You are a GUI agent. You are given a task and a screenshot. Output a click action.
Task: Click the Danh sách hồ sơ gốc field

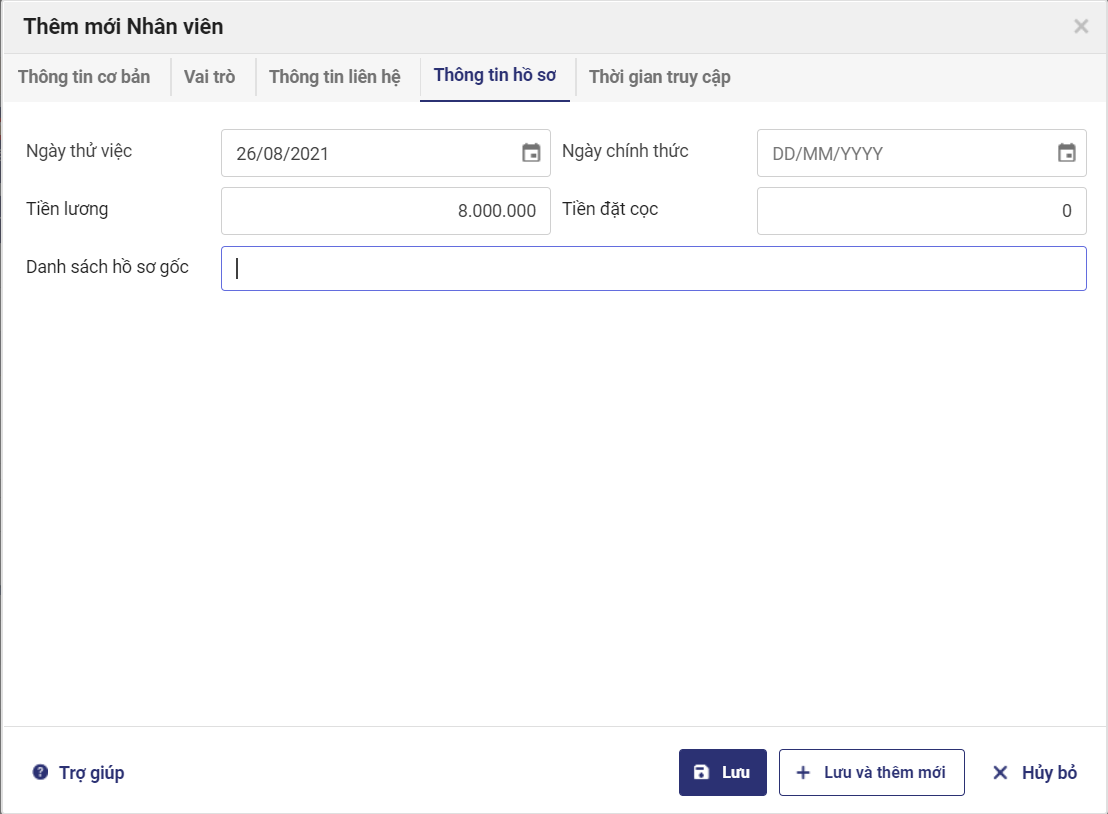pos(654,268)
